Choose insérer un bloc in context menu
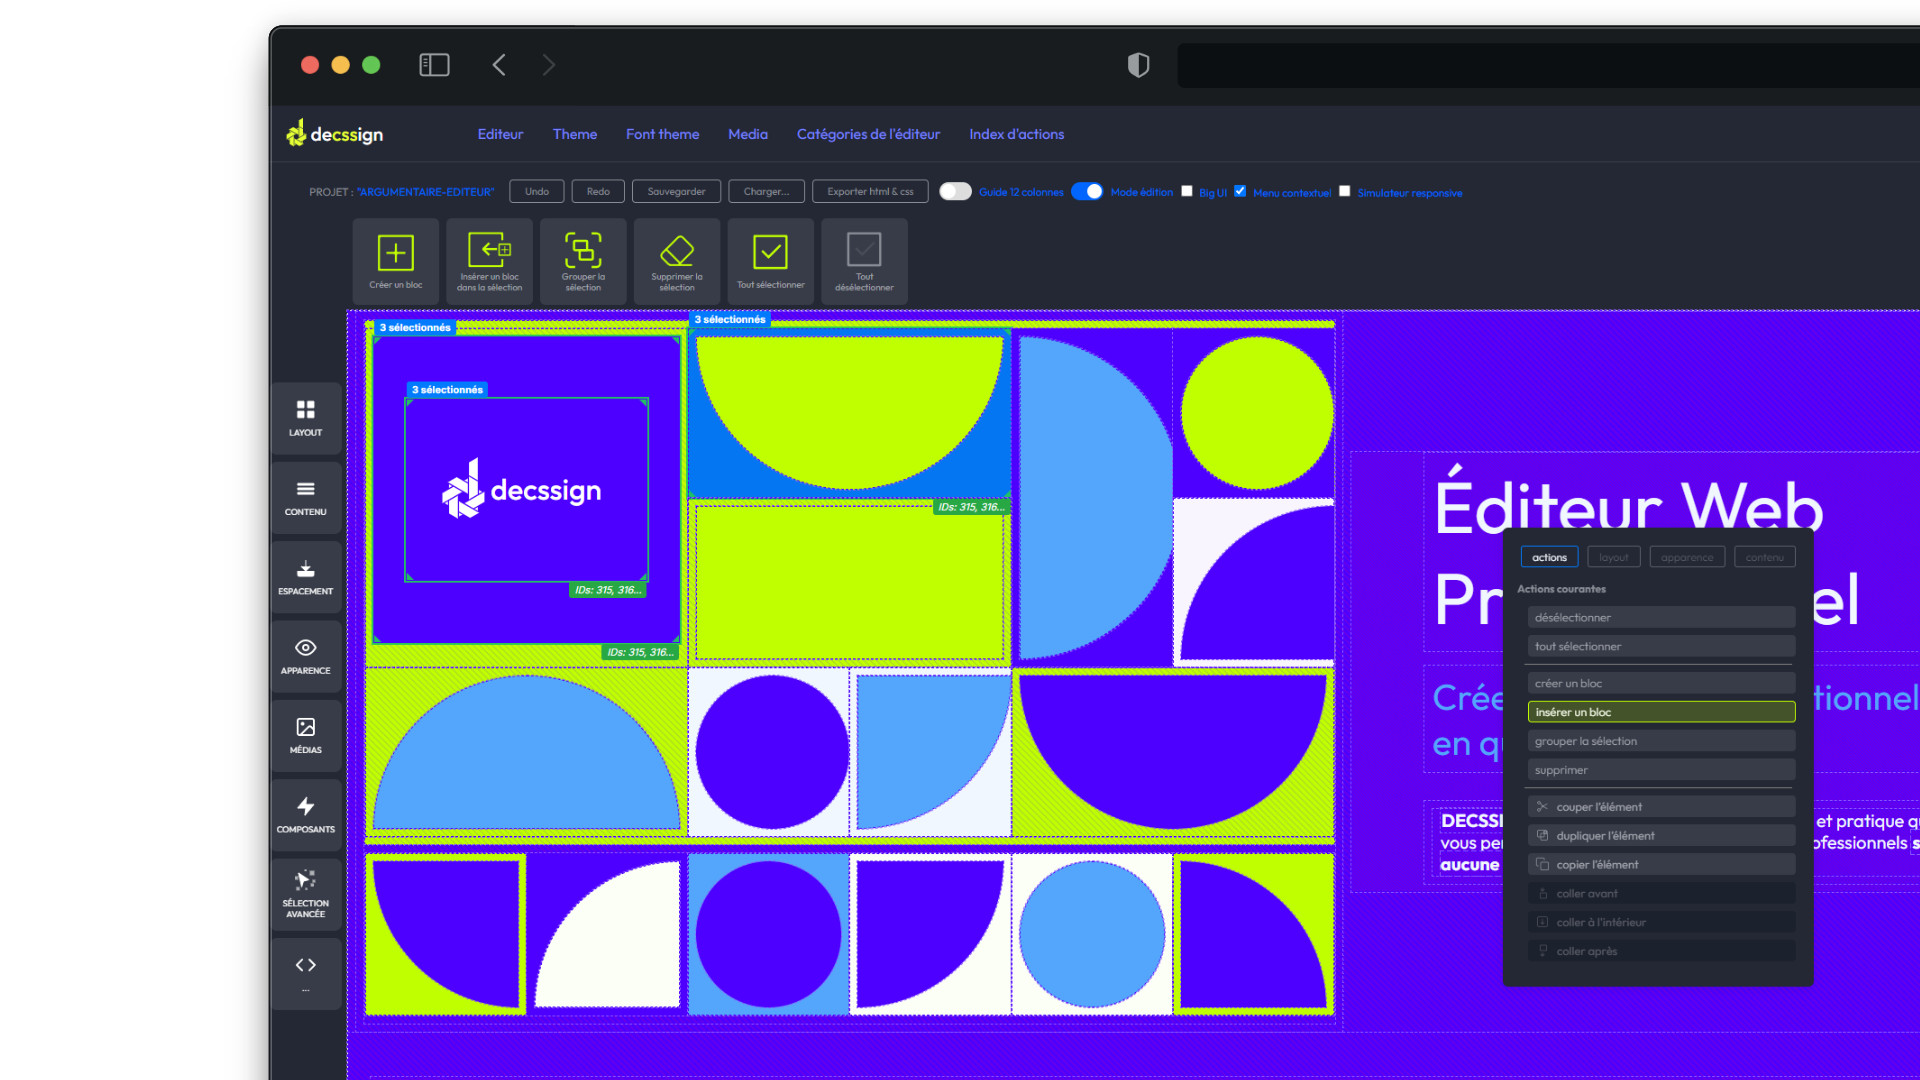The image size is (1920, 1080). [1660, 712]
